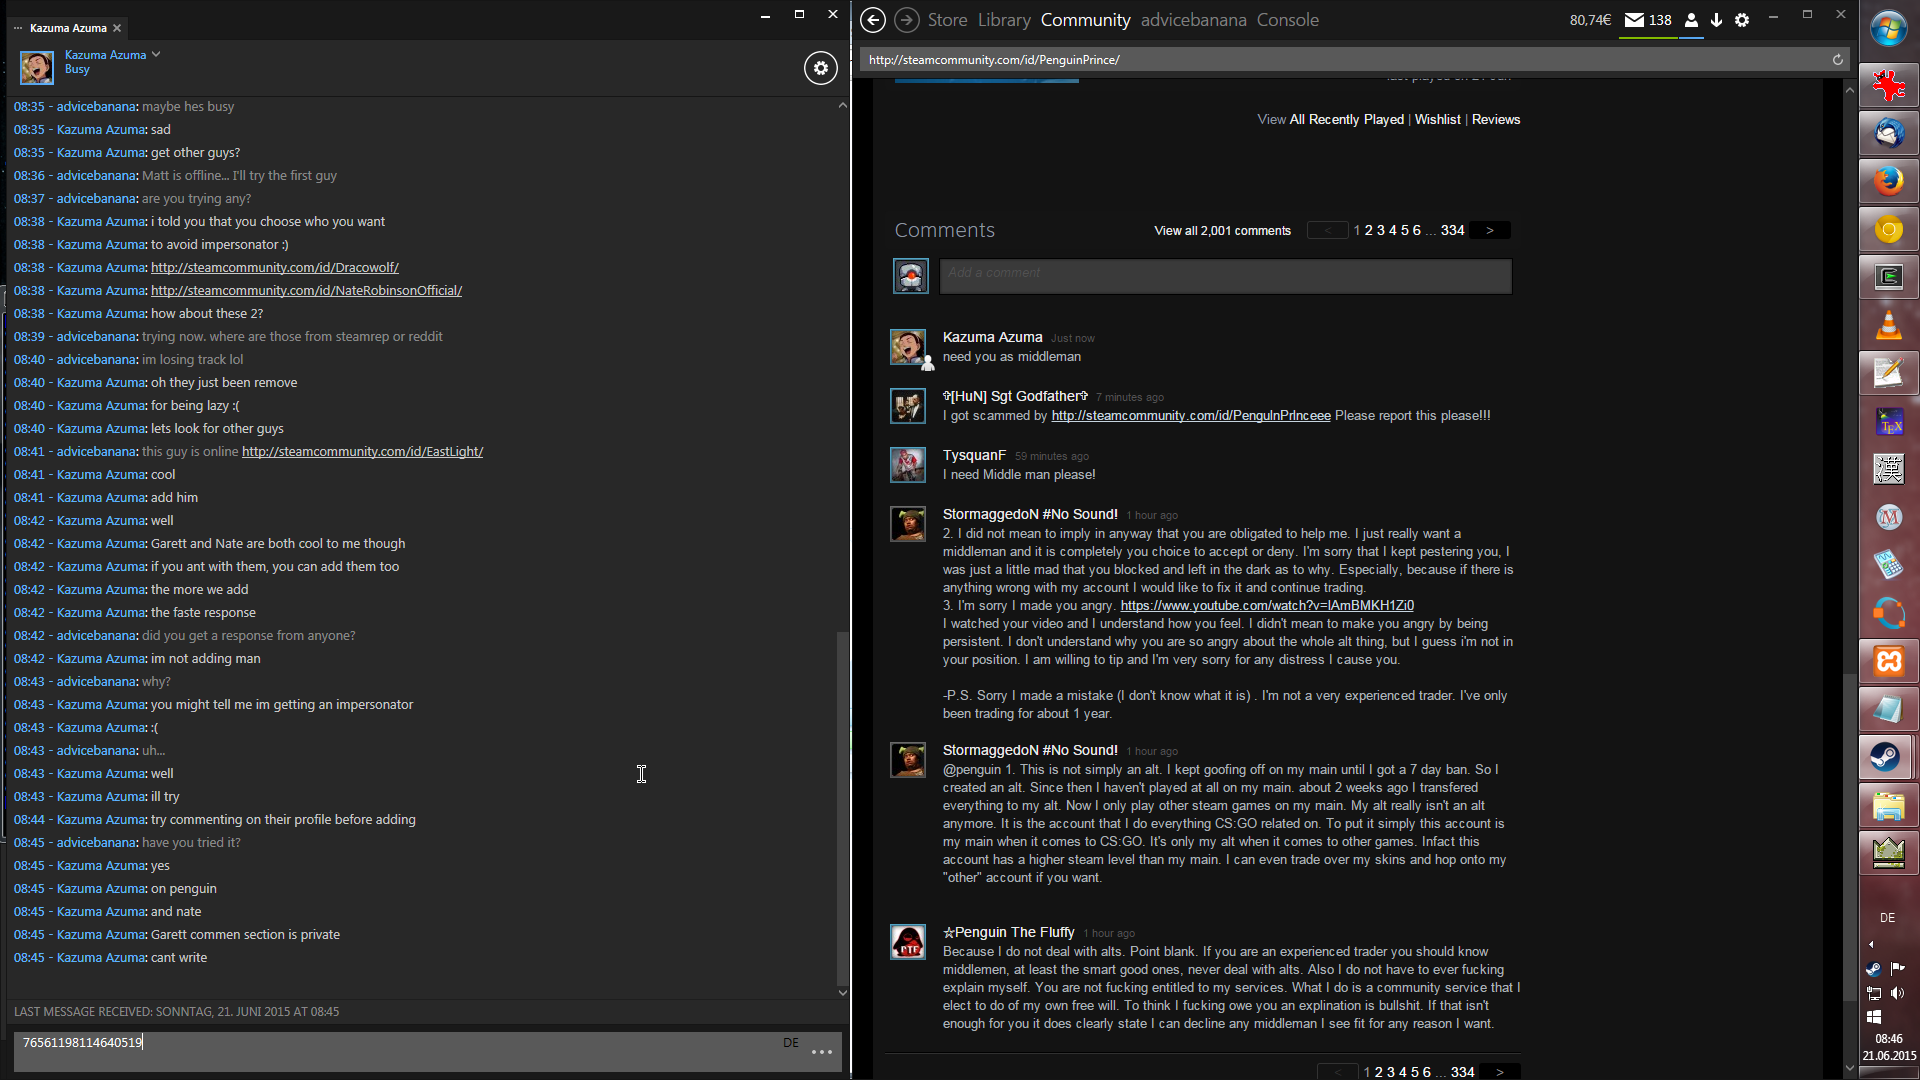Viewport: 1920px width, 1080px height.
Task: Open the Library menu
Action: click(1003, 20)
